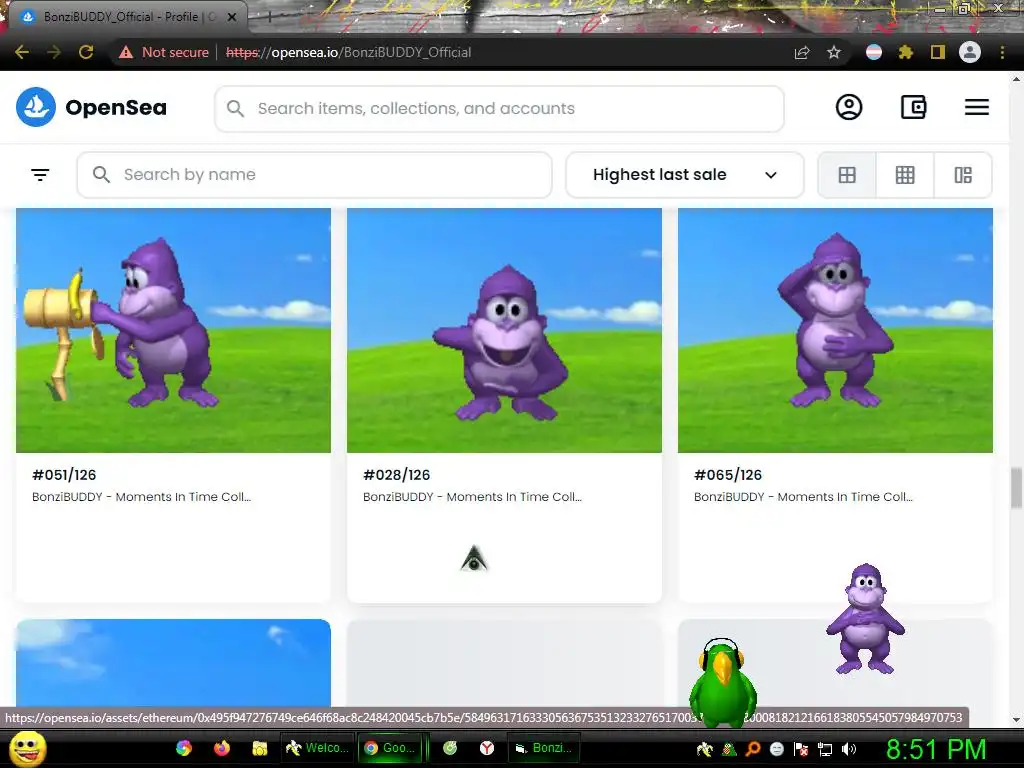Toggle the filter sidebar icon

click(x=40, y=174)
